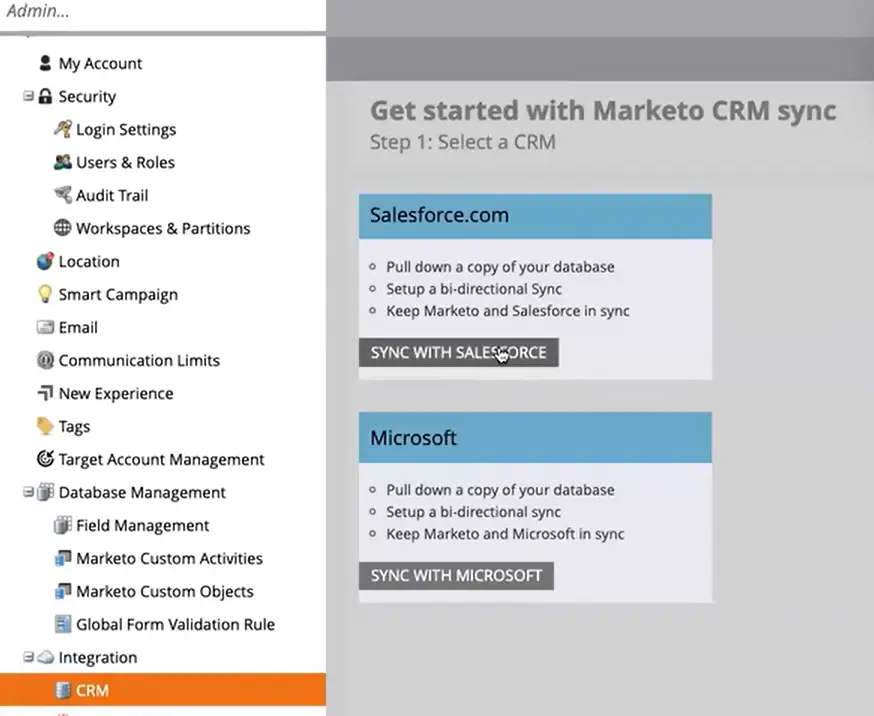Screen dimensions: 874x716
Task: Open Workspaces & Partitions via its globe icon
Action: [x=63, y=228]
